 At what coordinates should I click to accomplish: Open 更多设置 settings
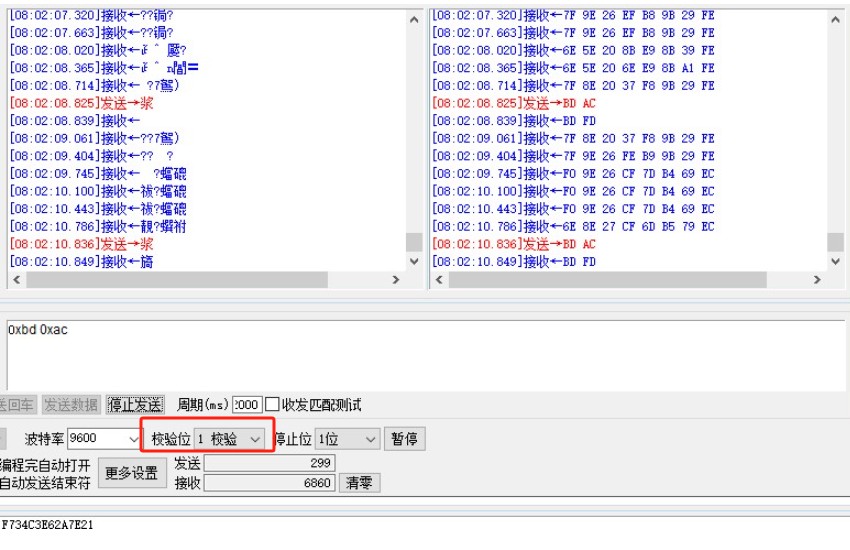132,473
